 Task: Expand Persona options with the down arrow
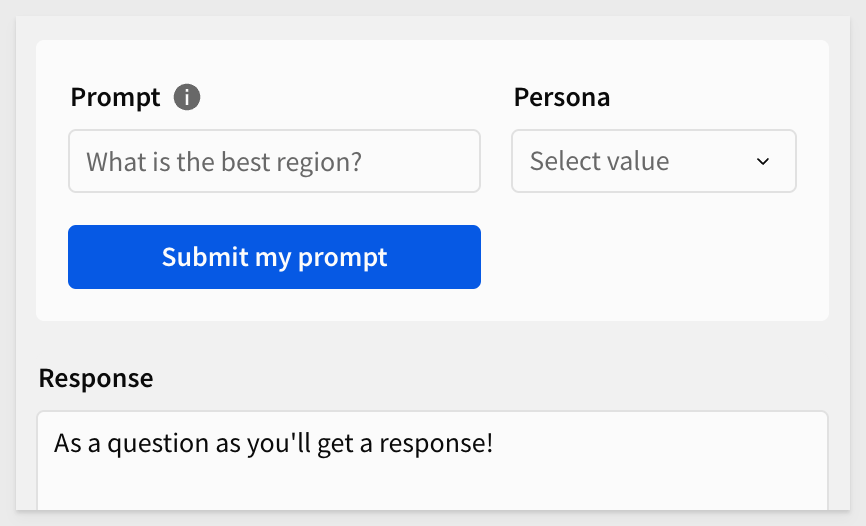click(x=763, y=161)
